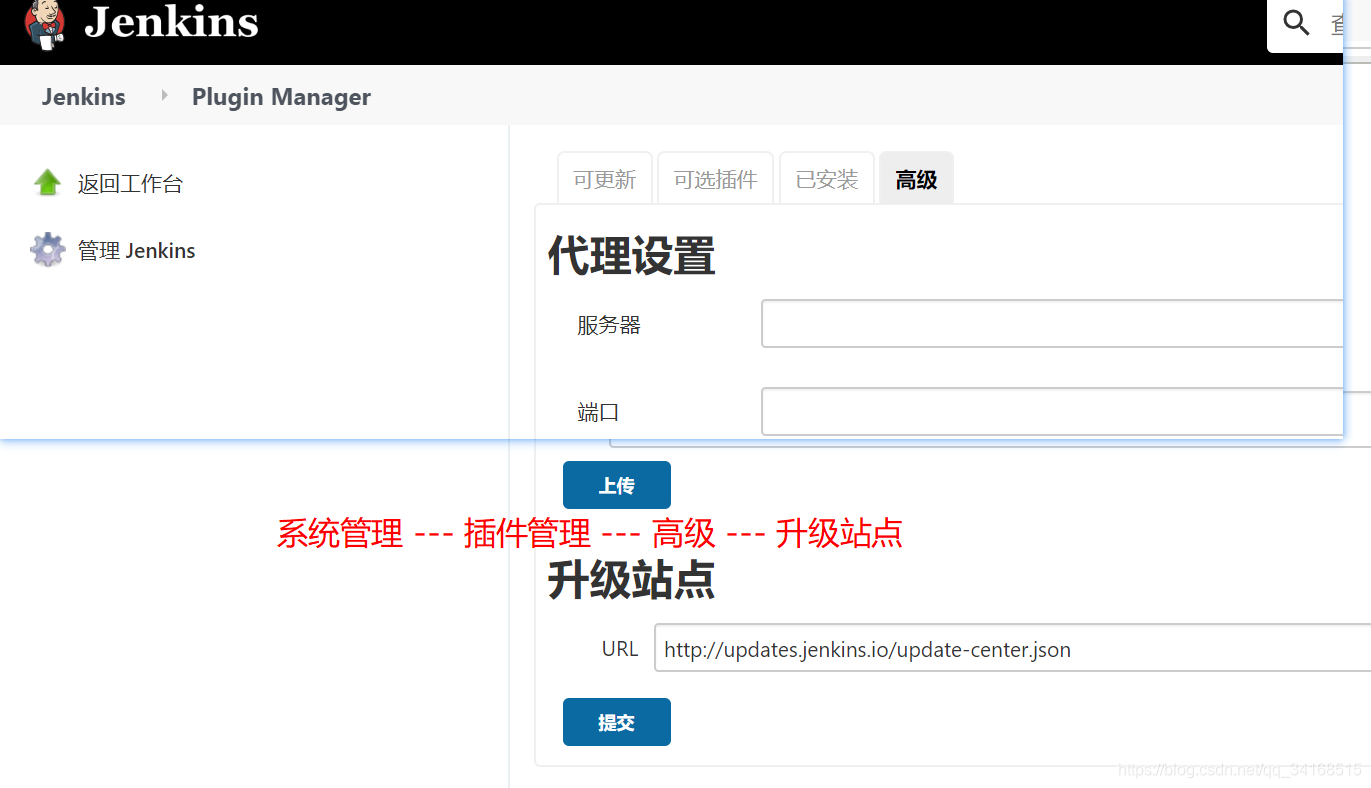Click the 提交 button
The image size is (1371, 788).
coord(617,722)
